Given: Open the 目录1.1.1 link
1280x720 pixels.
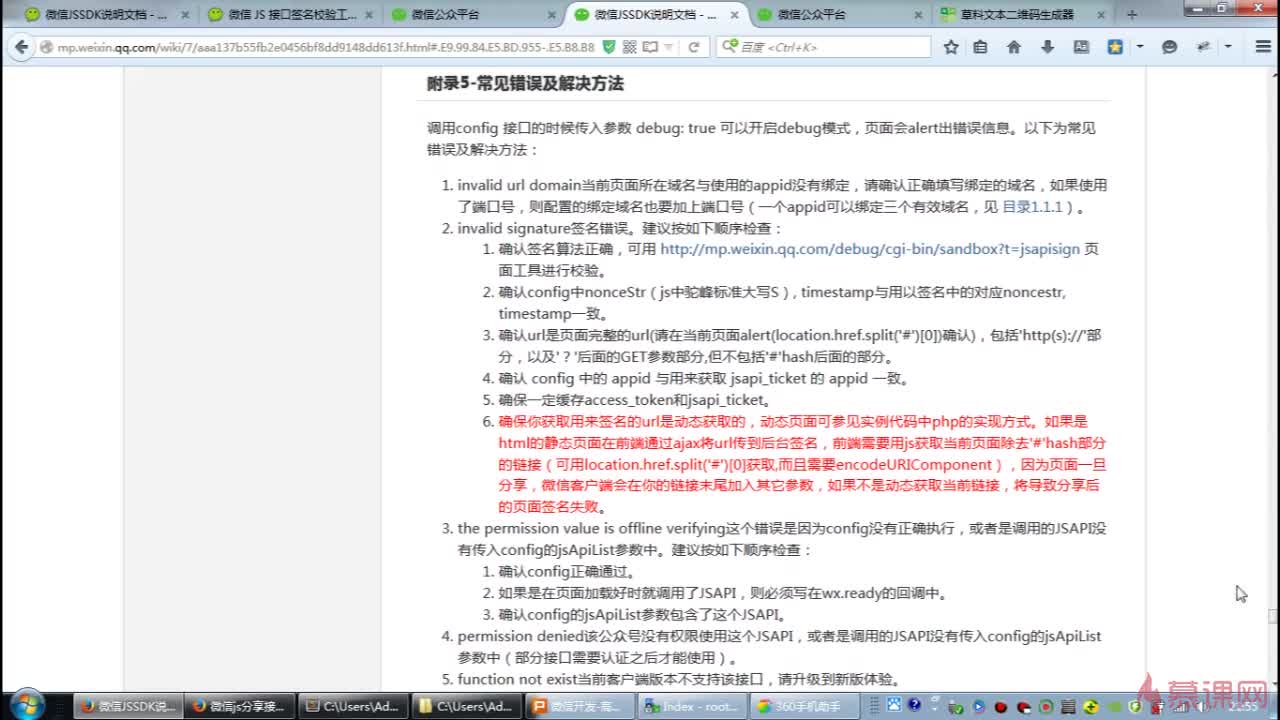Looking at the screenshot, I should tap(1032, 207).
